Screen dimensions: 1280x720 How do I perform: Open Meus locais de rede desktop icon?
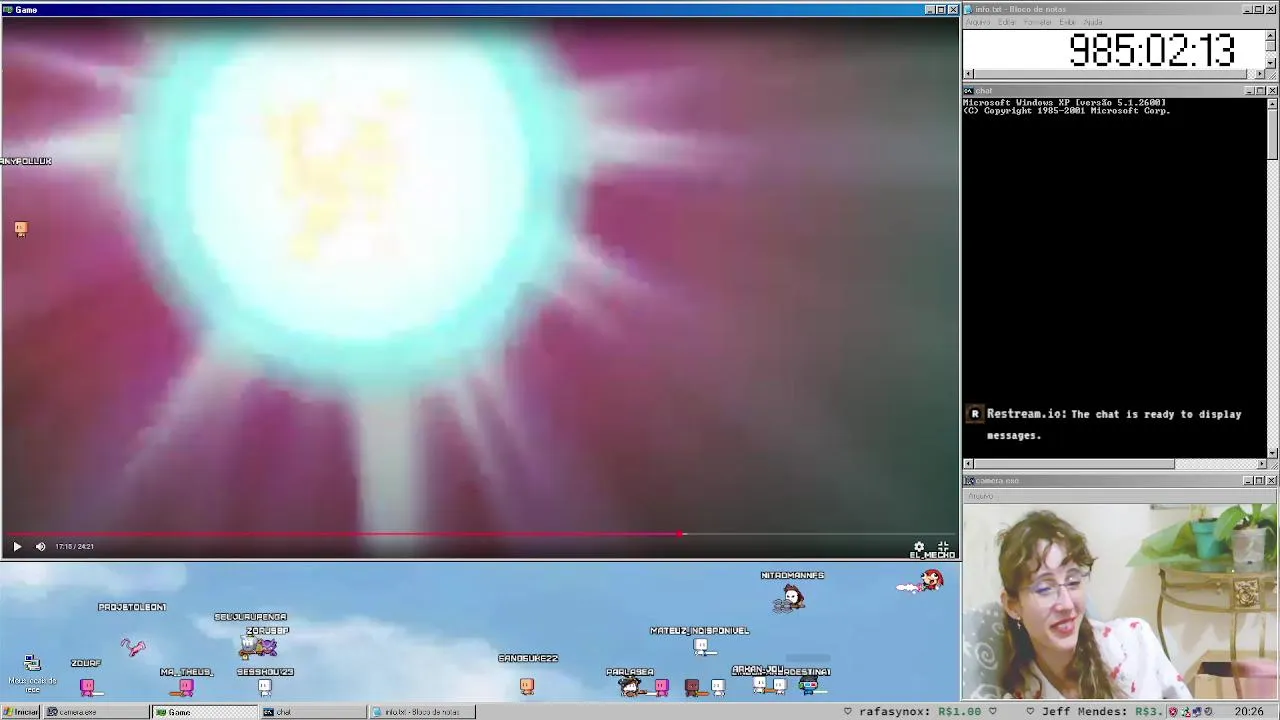tap(32, 675)
